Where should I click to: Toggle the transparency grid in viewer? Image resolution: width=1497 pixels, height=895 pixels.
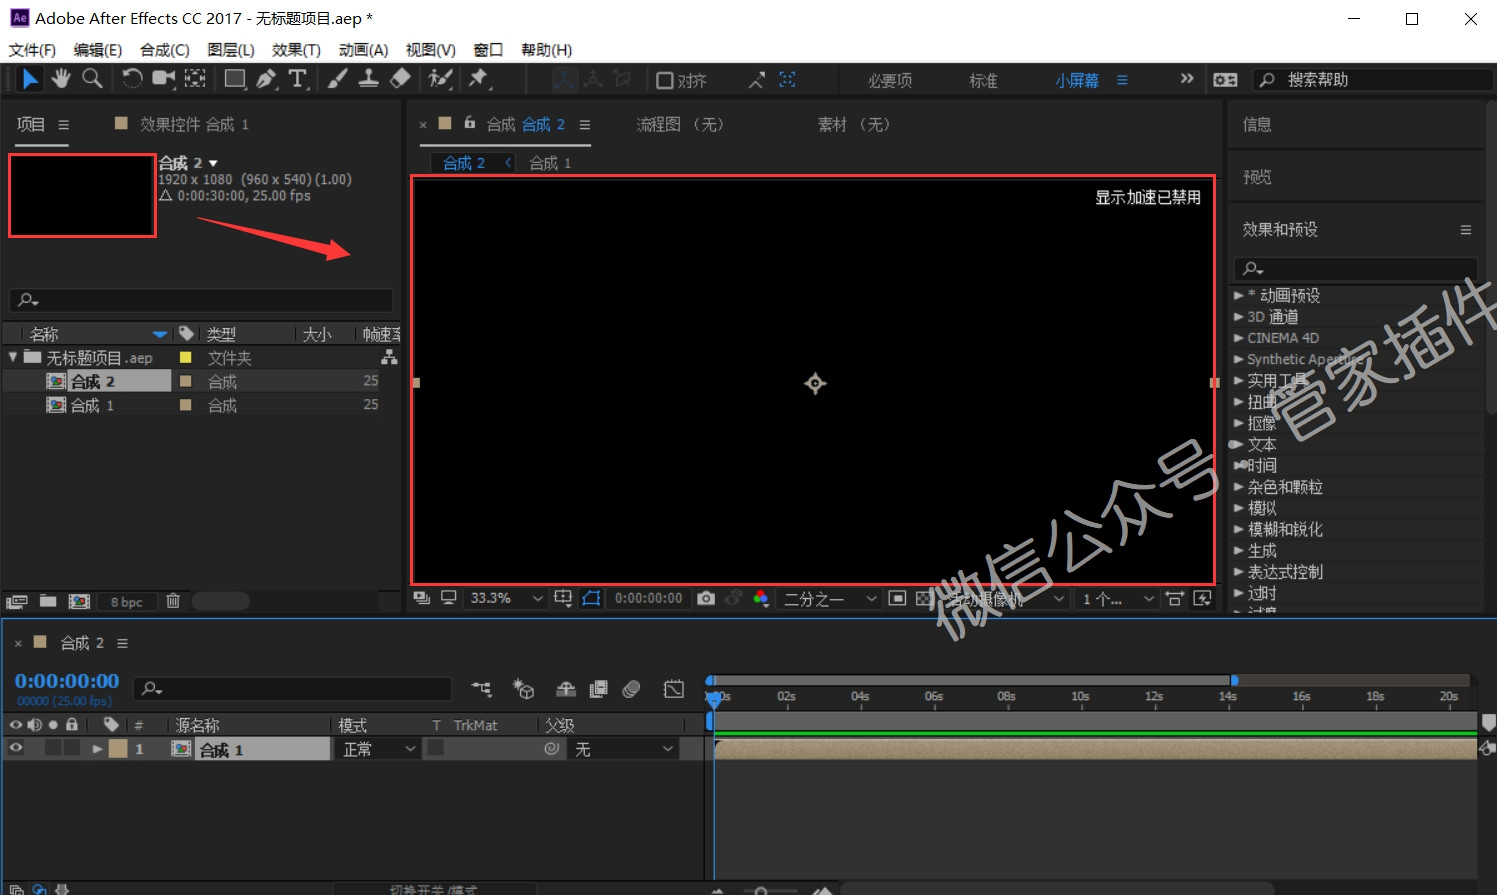(924, 598)
